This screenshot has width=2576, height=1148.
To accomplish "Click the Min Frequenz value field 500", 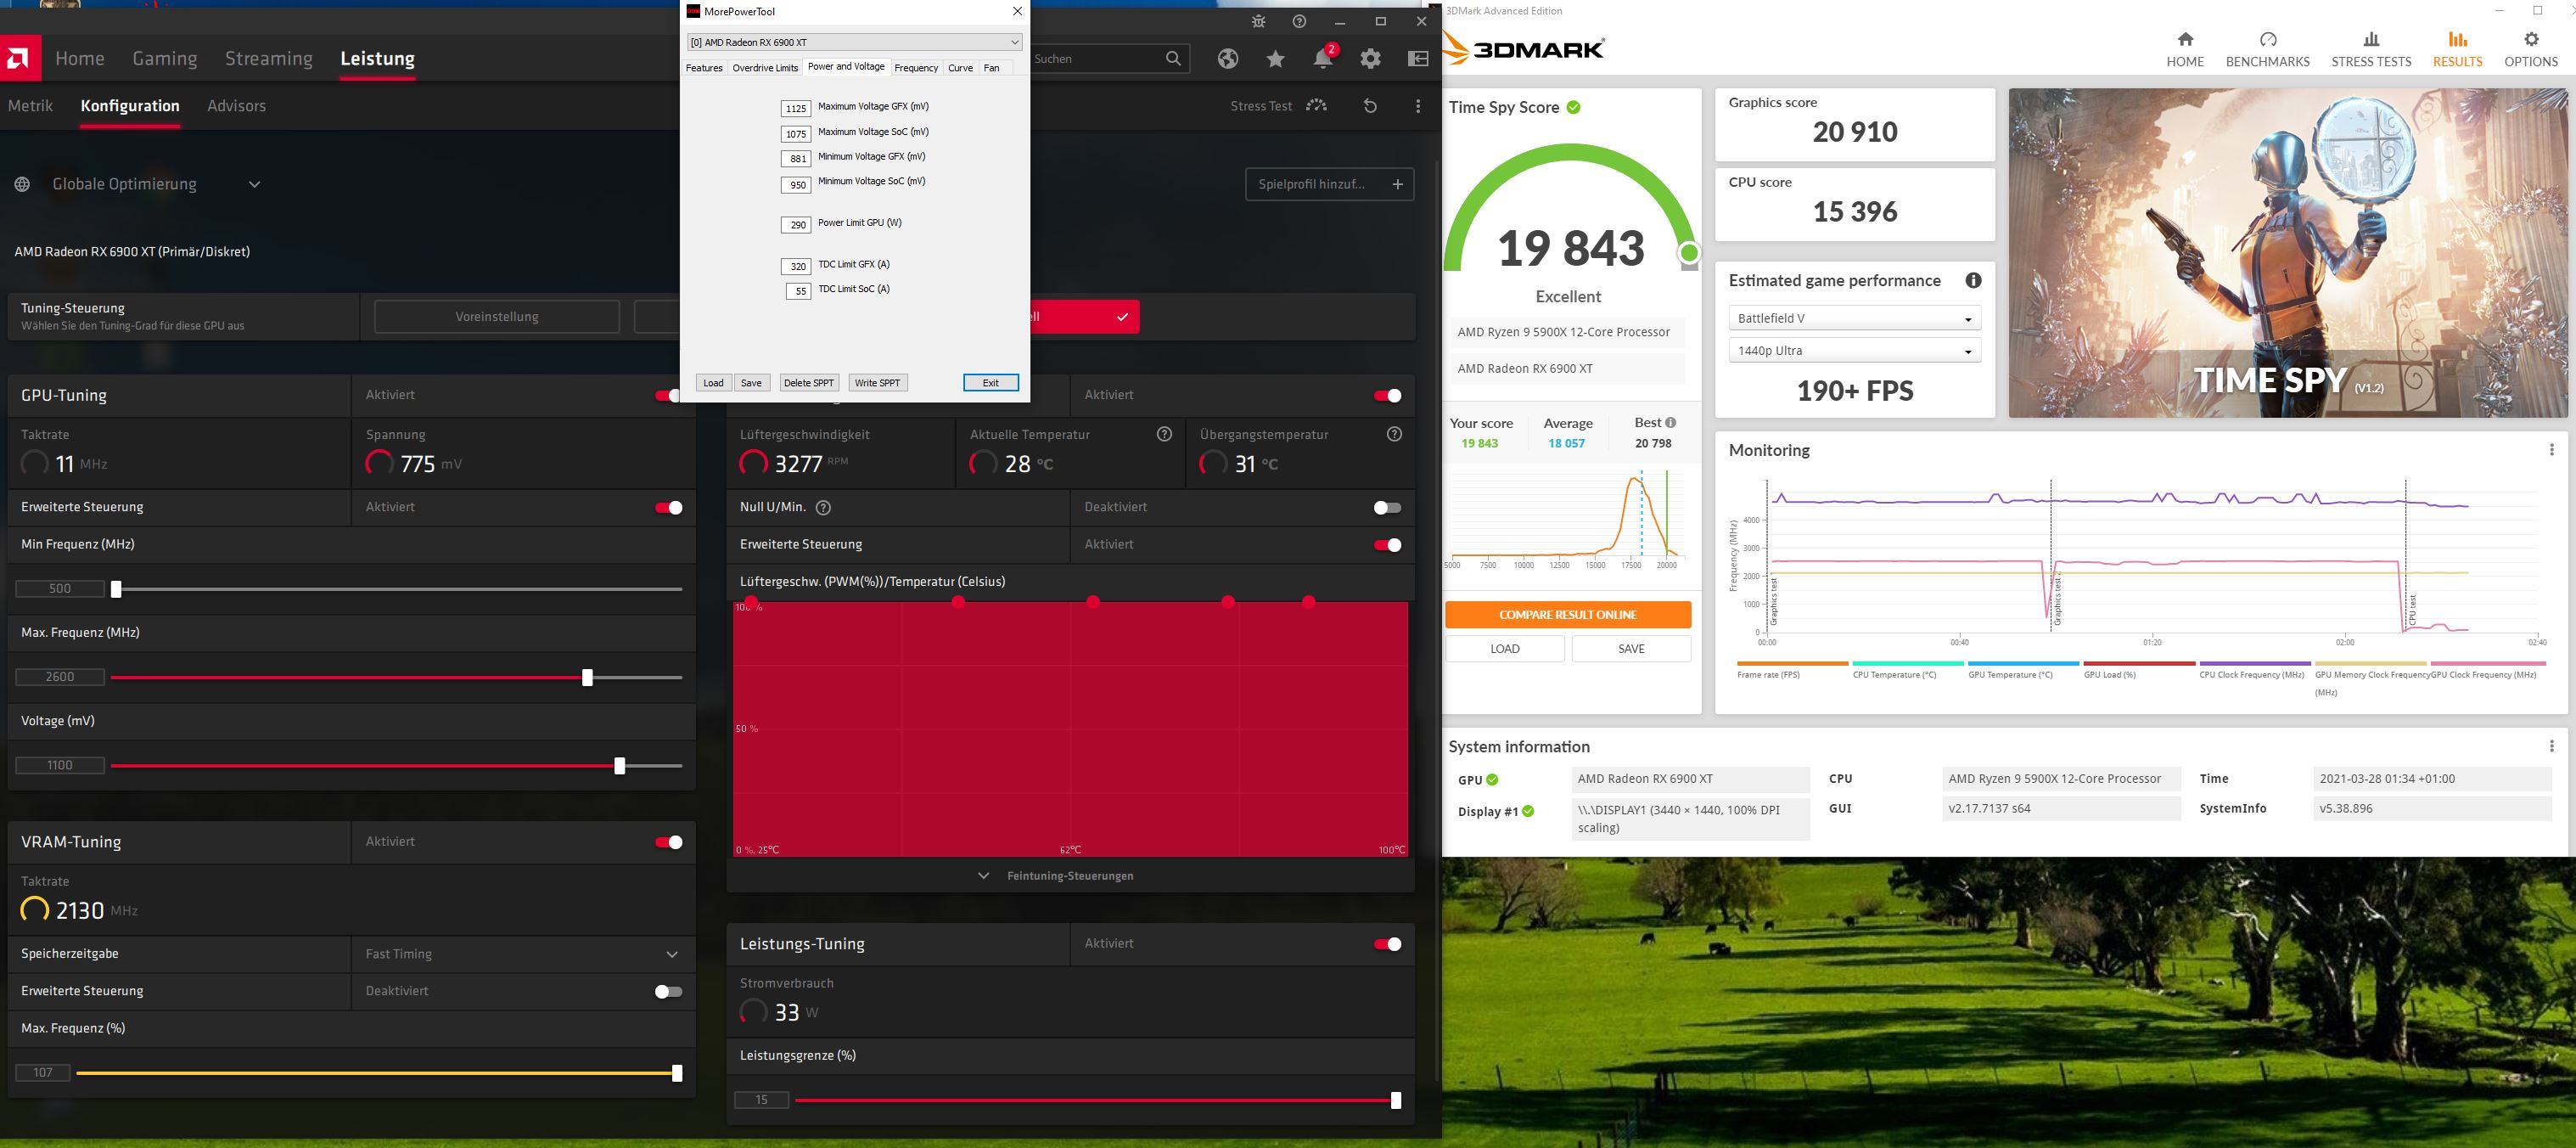I will 60,589.
